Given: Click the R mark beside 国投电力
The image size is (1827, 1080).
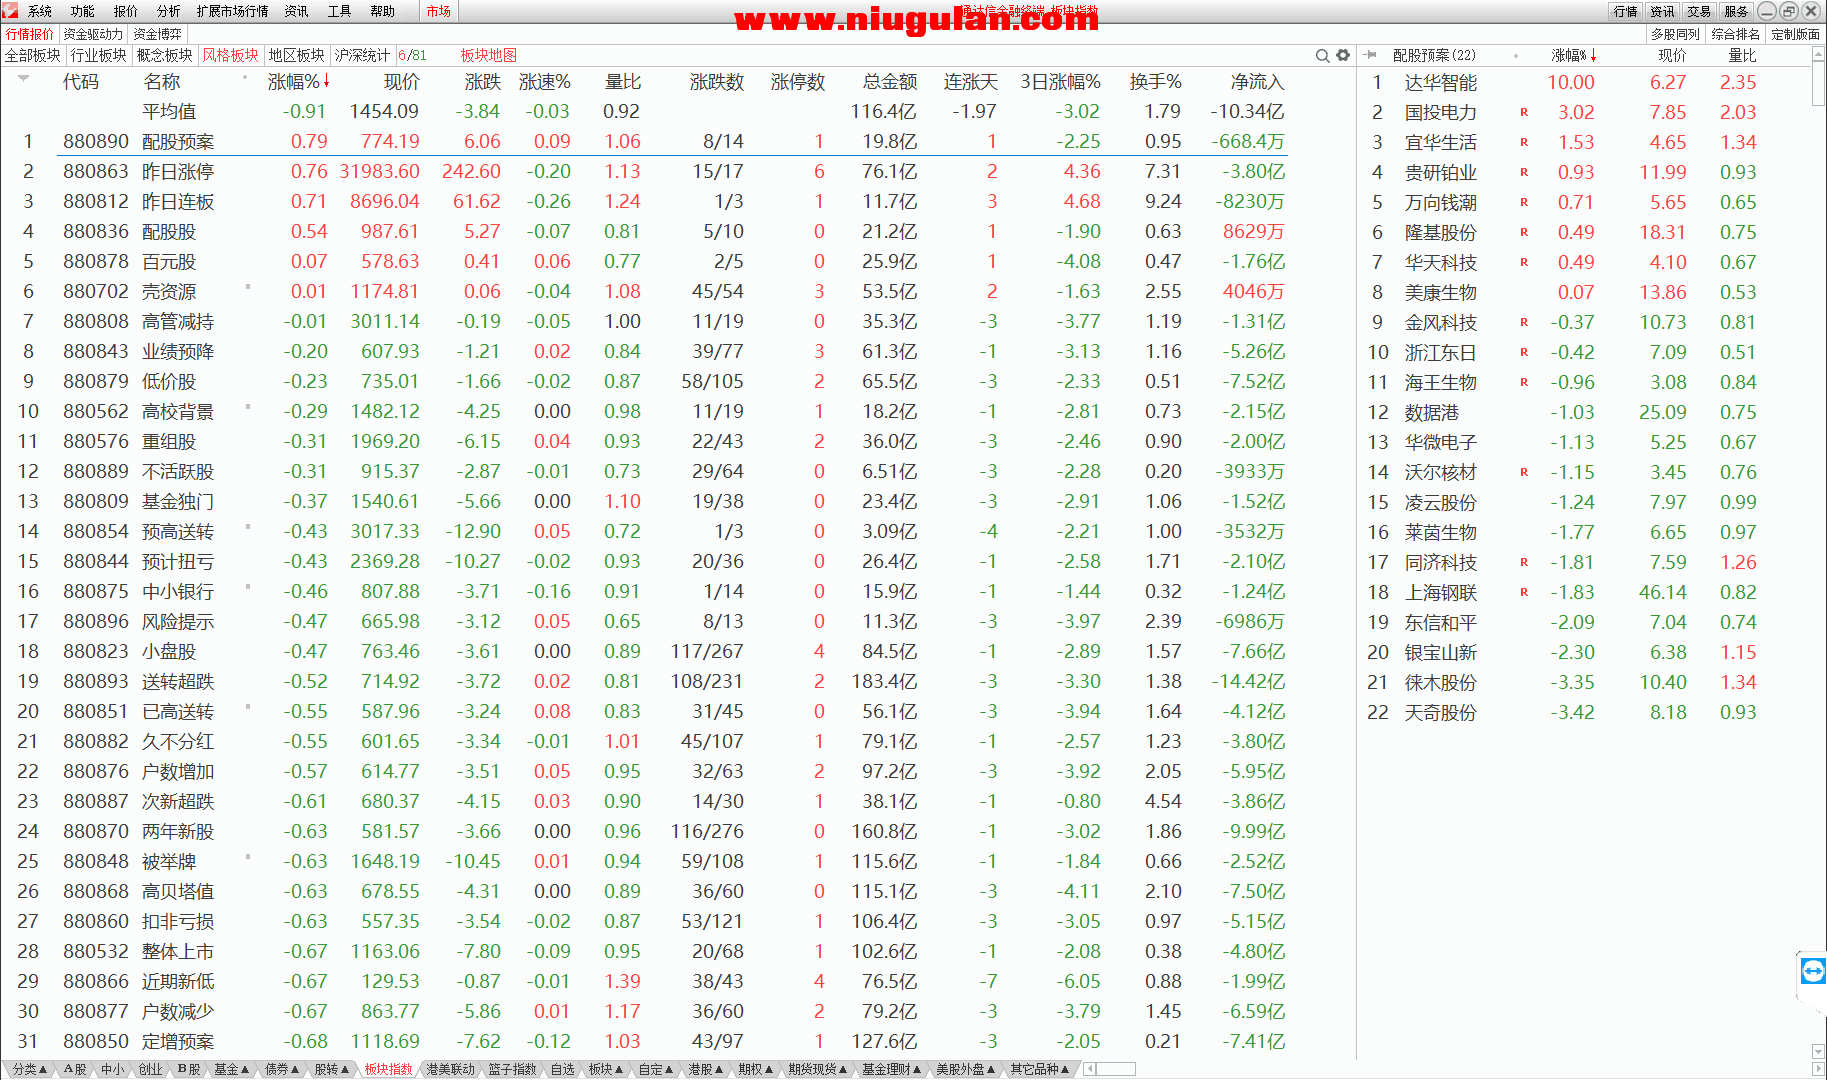Looking at the screenshot, I should point(1524,112).
